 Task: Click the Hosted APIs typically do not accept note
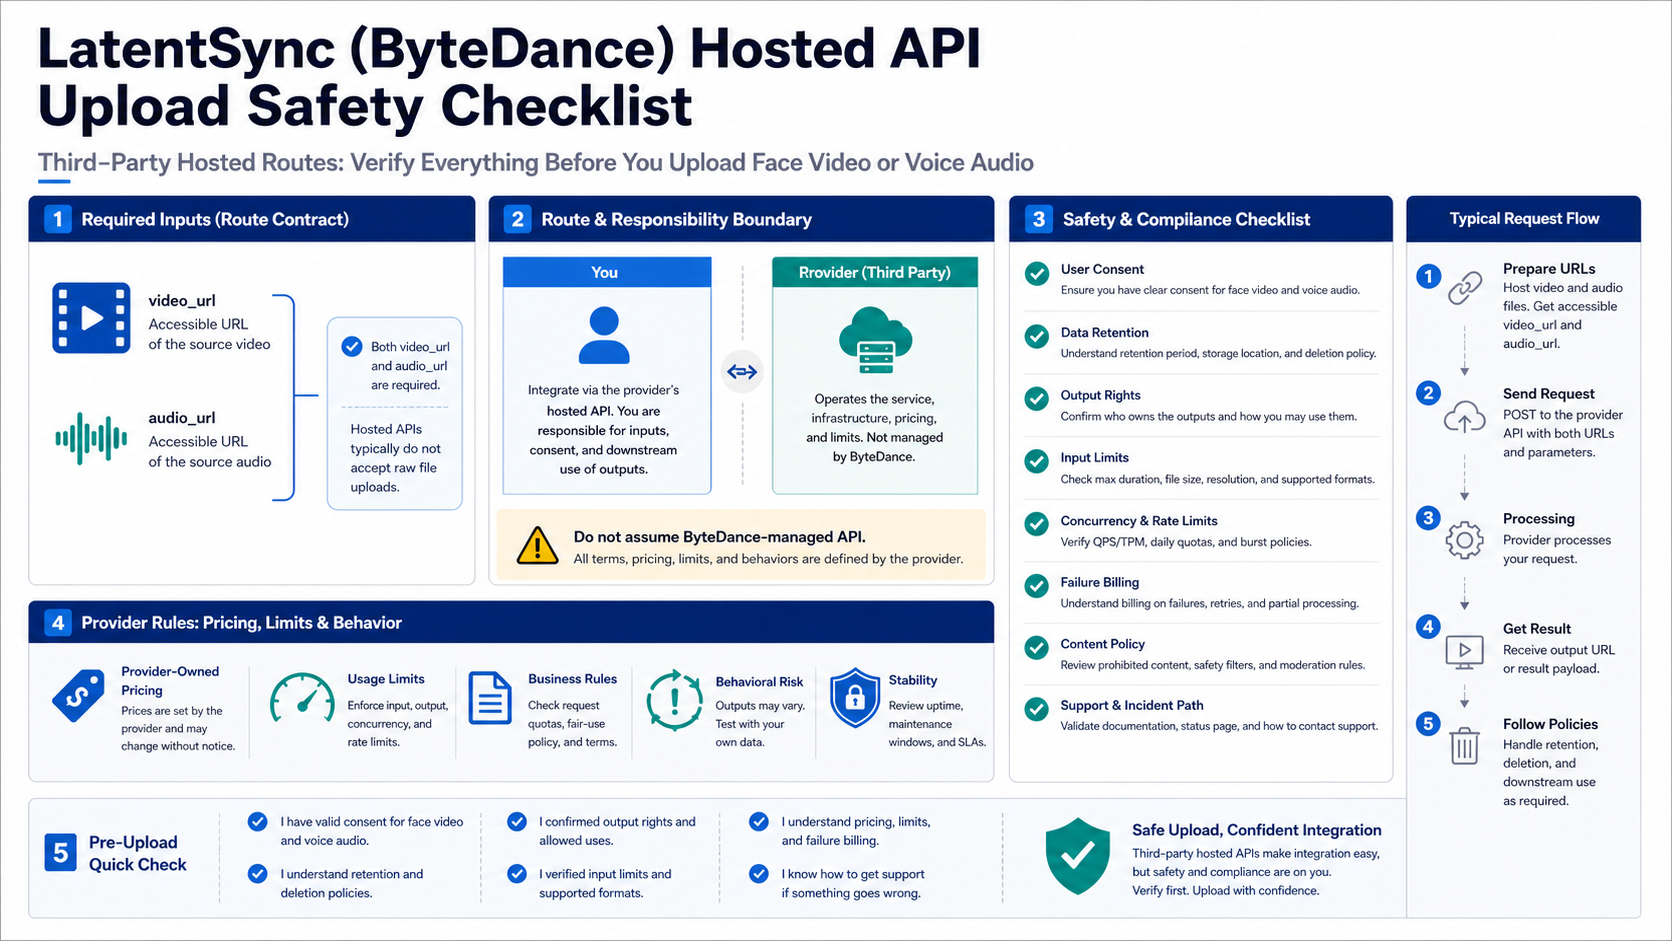click(x=395, y=458)
